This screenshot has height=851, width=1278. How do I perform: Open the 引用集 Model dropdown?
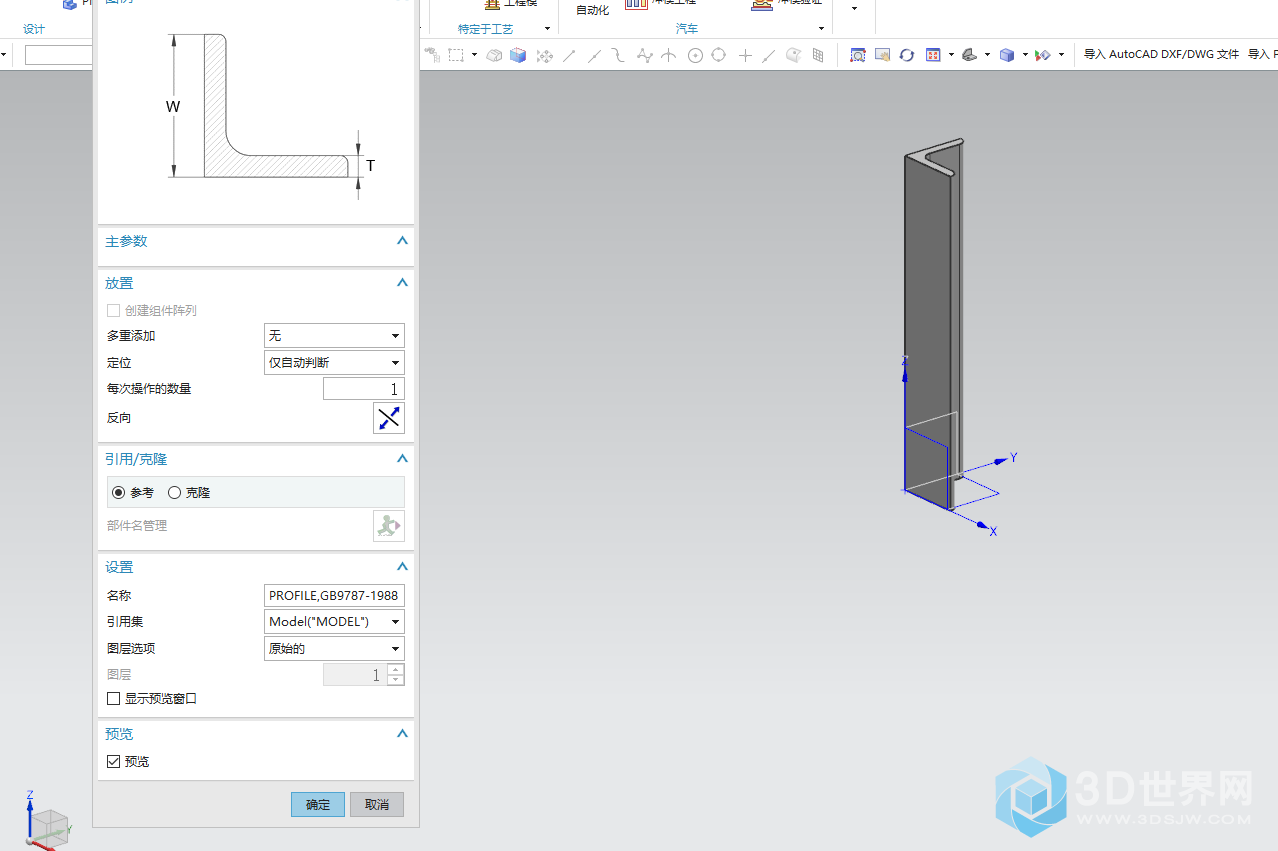point(334,622)
